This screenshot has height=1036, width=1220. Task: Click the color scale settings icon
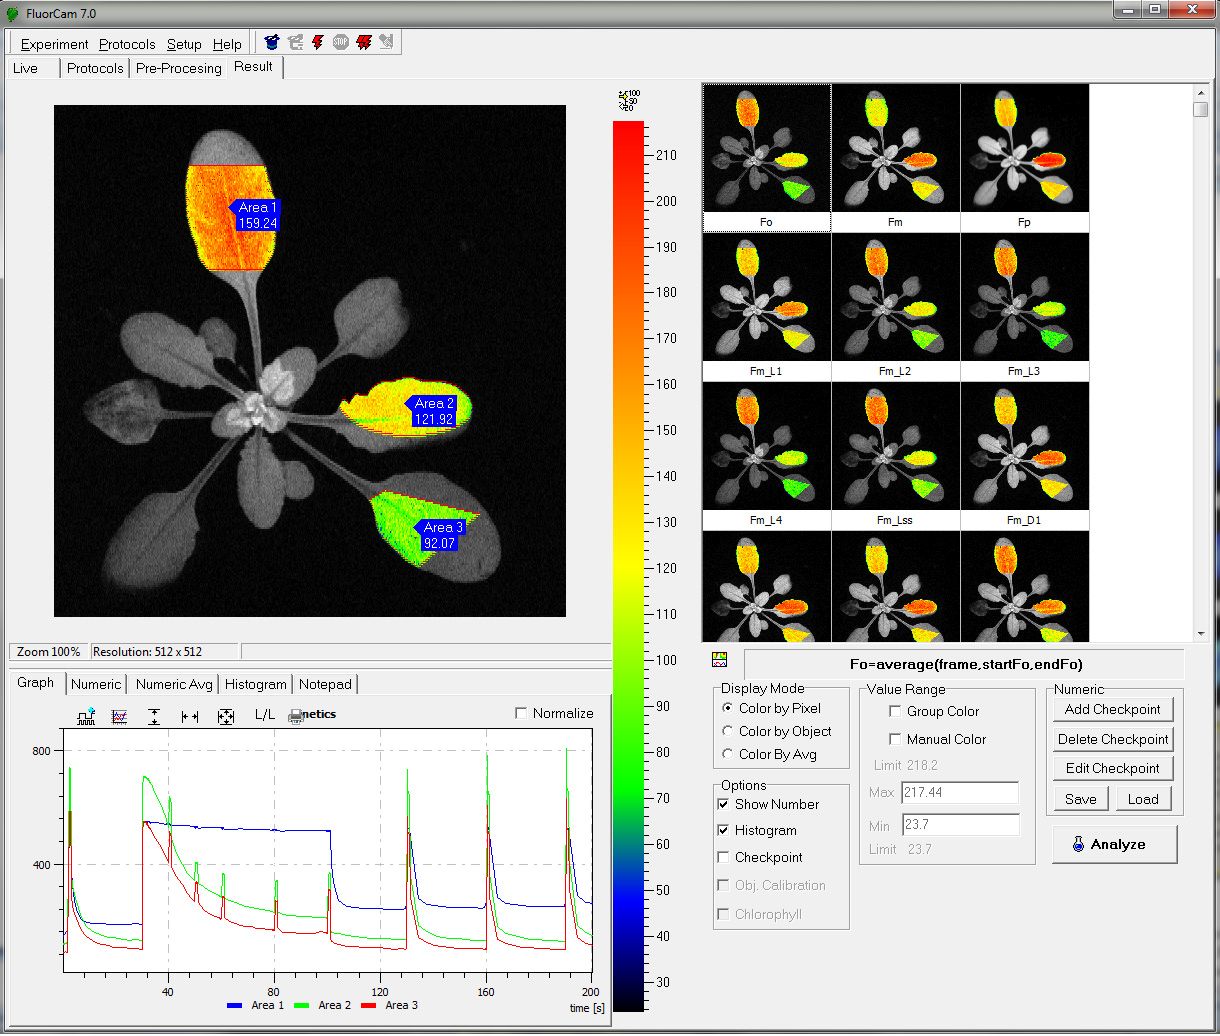coord(628,100)
